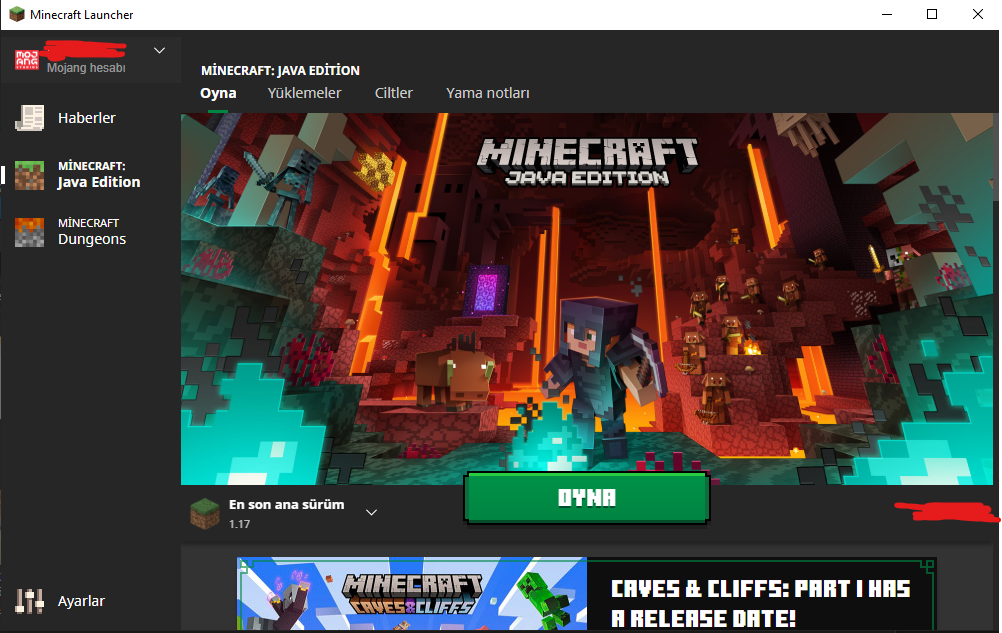
Task: Click the Mojang hesabı account label
Action: pyautogui.click(x=86, y=68)
